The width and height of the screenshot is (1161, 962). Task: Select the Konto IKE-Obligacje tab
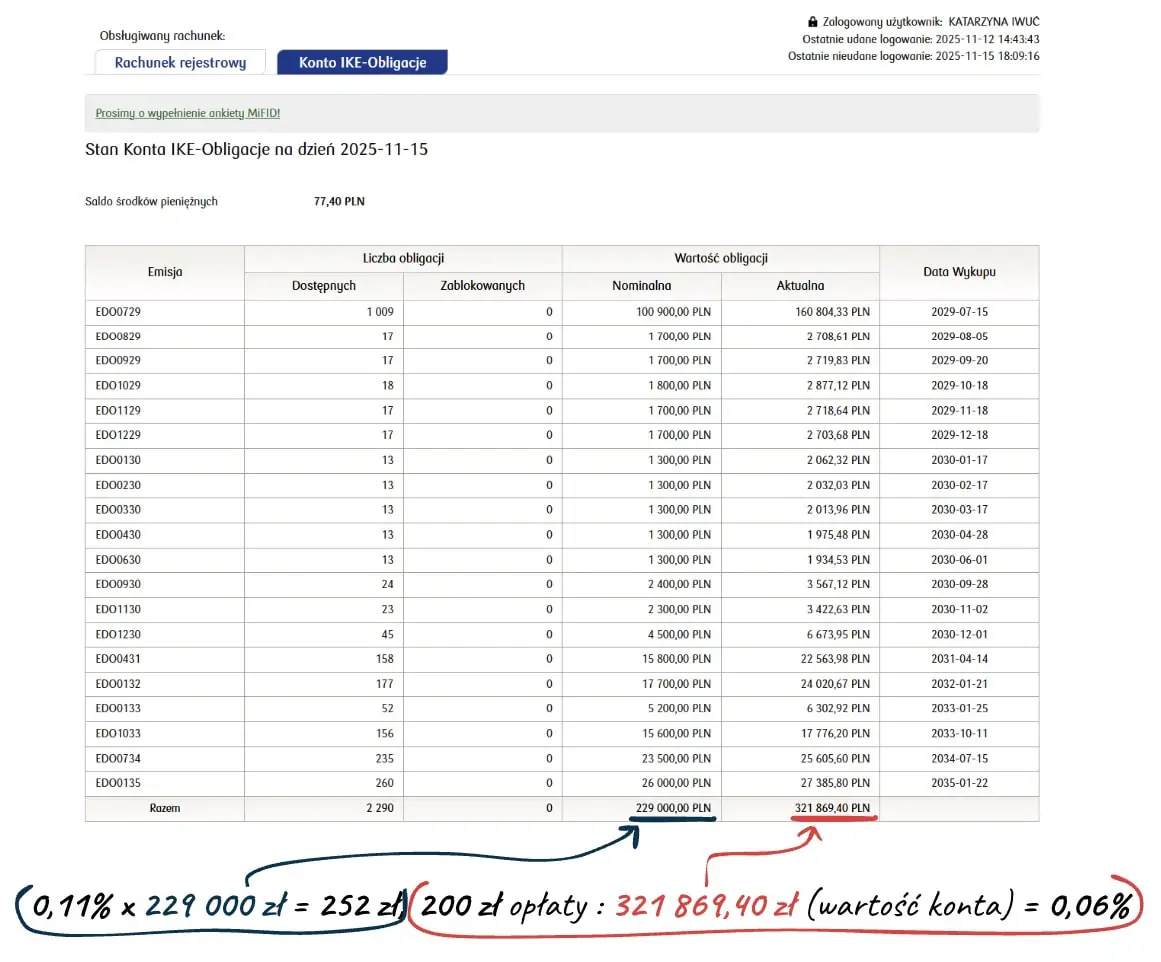[x=362, y=62]
